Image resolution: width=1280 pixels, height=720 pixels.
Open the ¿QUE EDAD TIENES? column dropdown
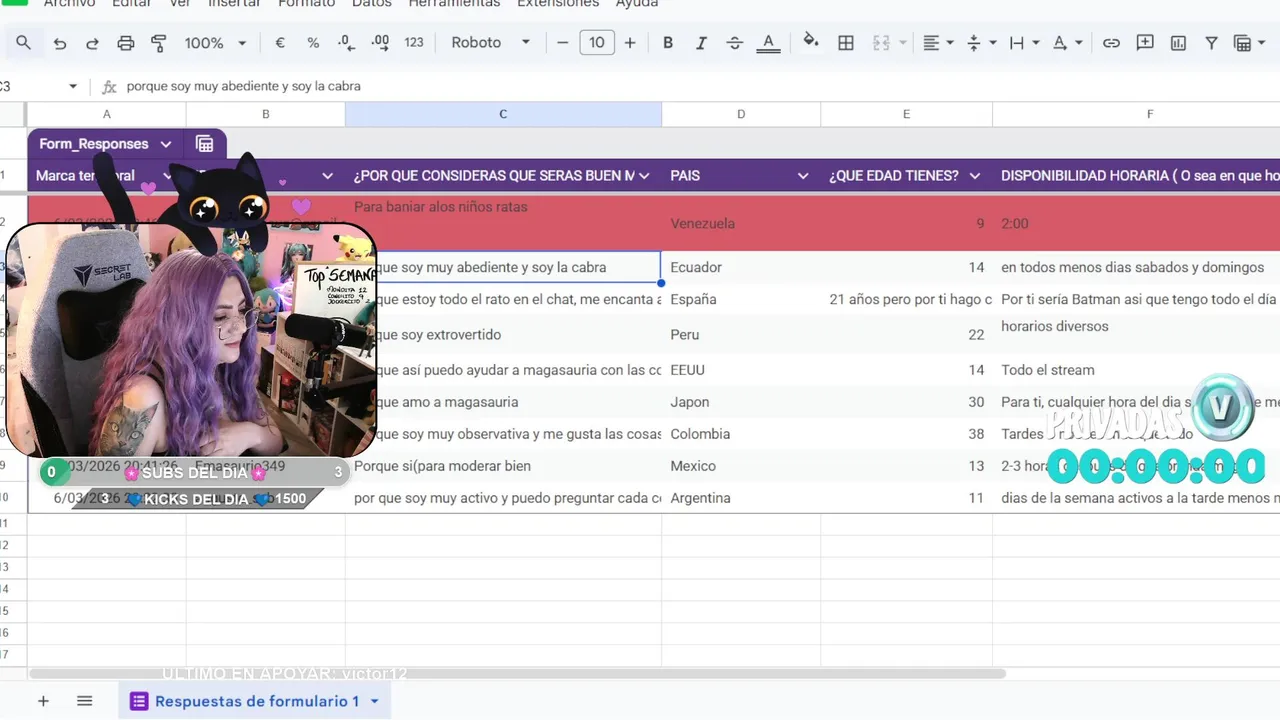pyautogui.click(x=975, y=176)
